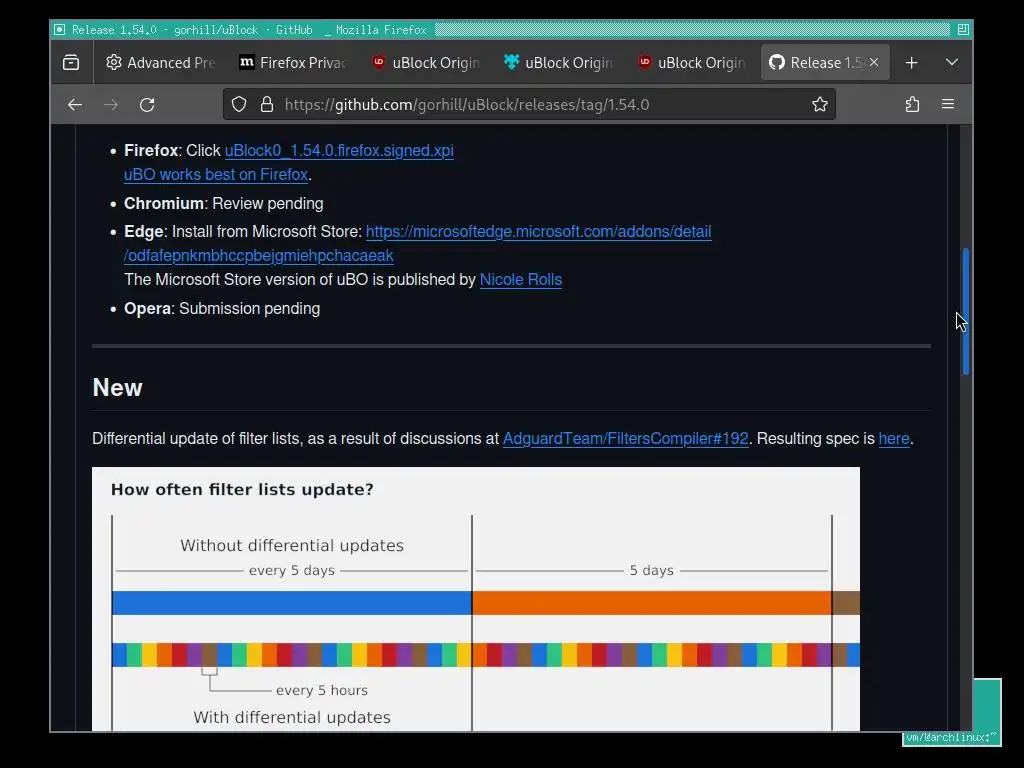Screen dimensions: 1024x768
Task: Close the Release 1.54.0 tab
Action: click(x=874, y=62)
